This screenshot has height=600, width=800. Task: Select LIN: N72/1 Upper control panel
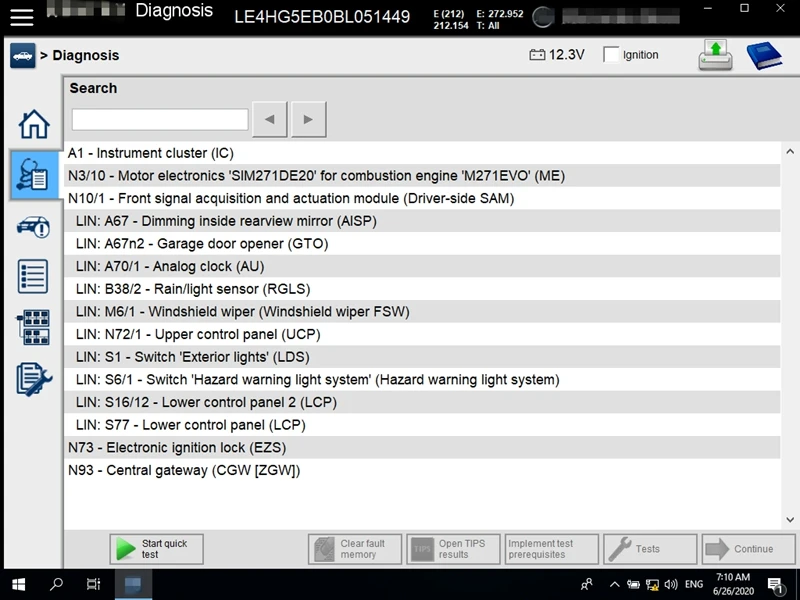coord(422,334)
